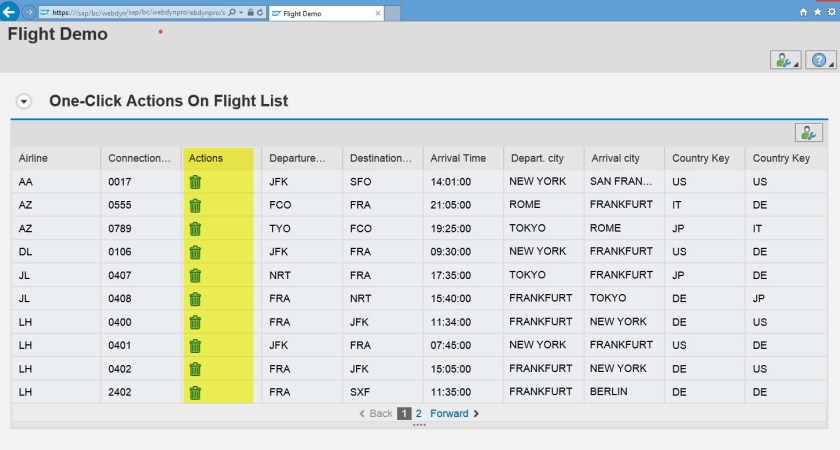This screenshot has width=840, height=450.
Task: Delete flight JL 0407 using trash icon
Action: coord(195,275)
